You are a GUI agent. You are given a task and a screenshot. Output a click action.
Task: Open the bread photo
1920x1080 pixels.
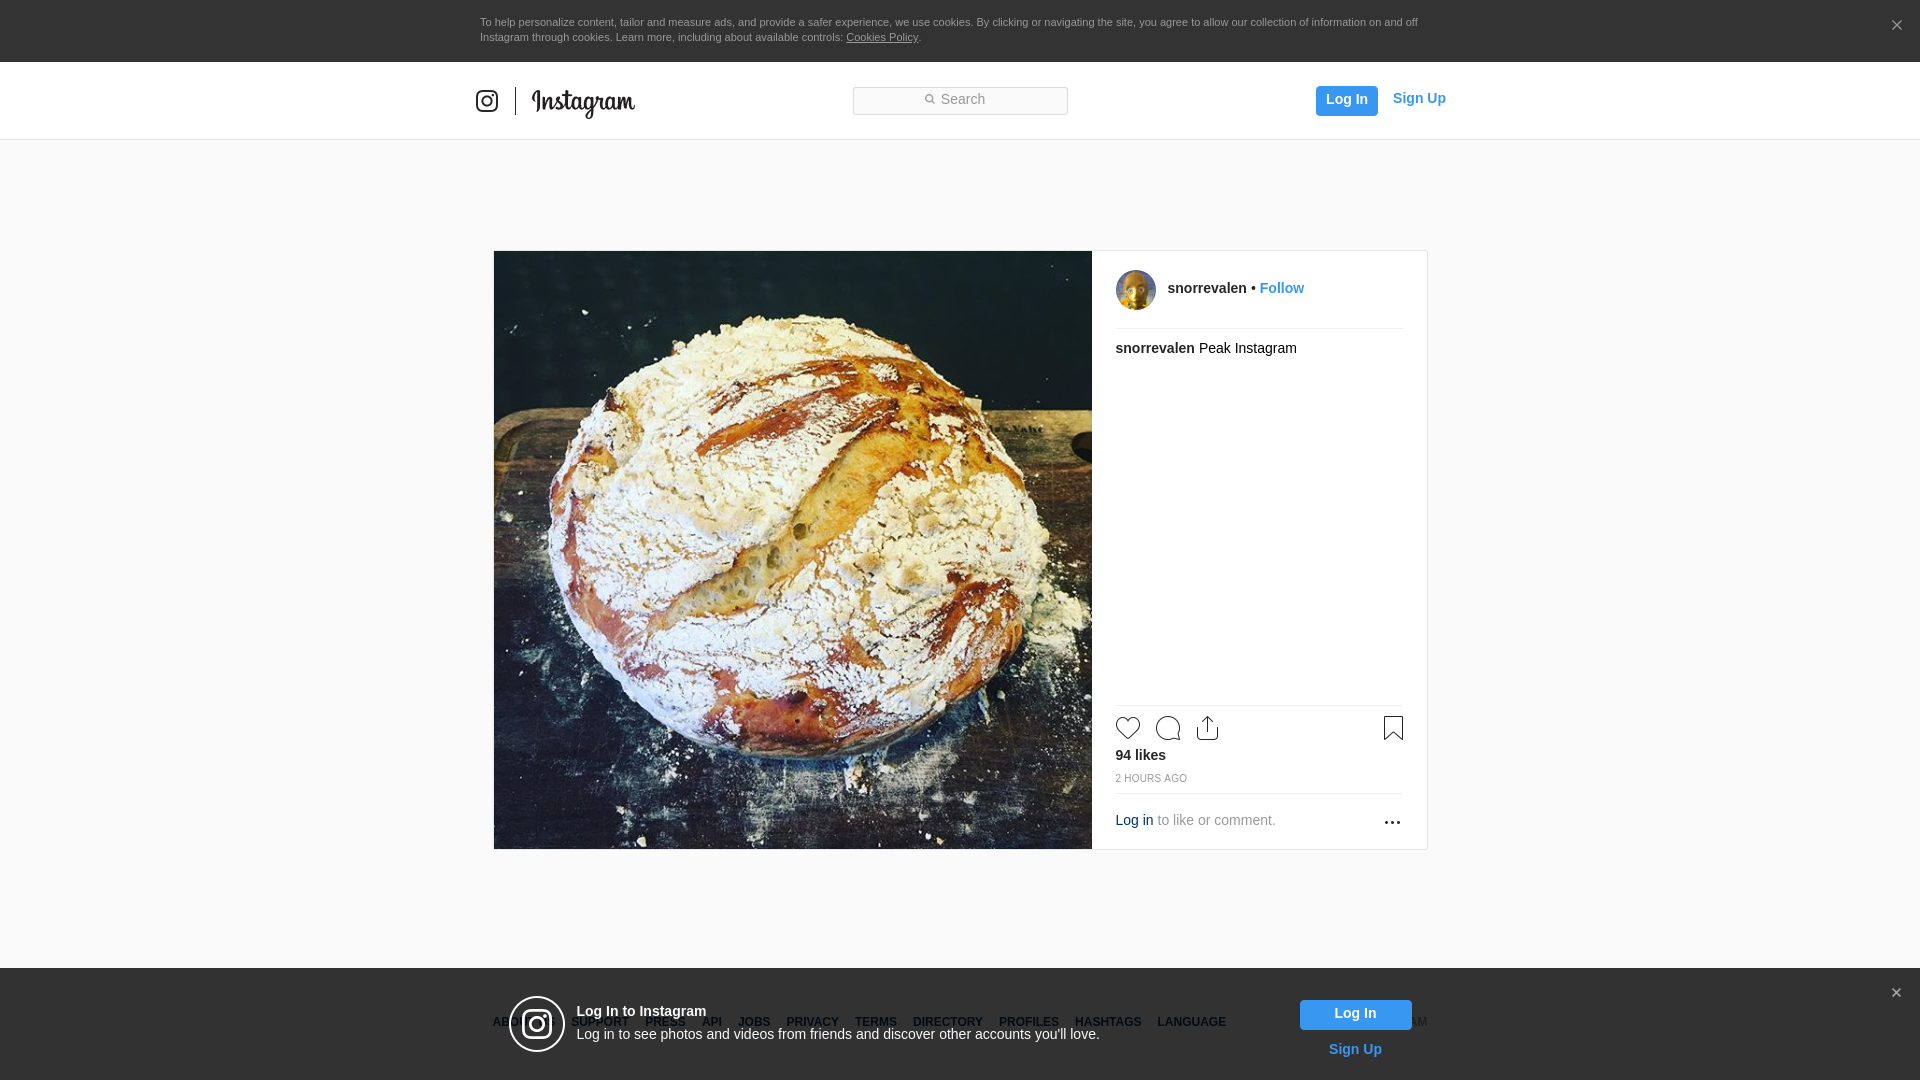(x=793, y=550)
